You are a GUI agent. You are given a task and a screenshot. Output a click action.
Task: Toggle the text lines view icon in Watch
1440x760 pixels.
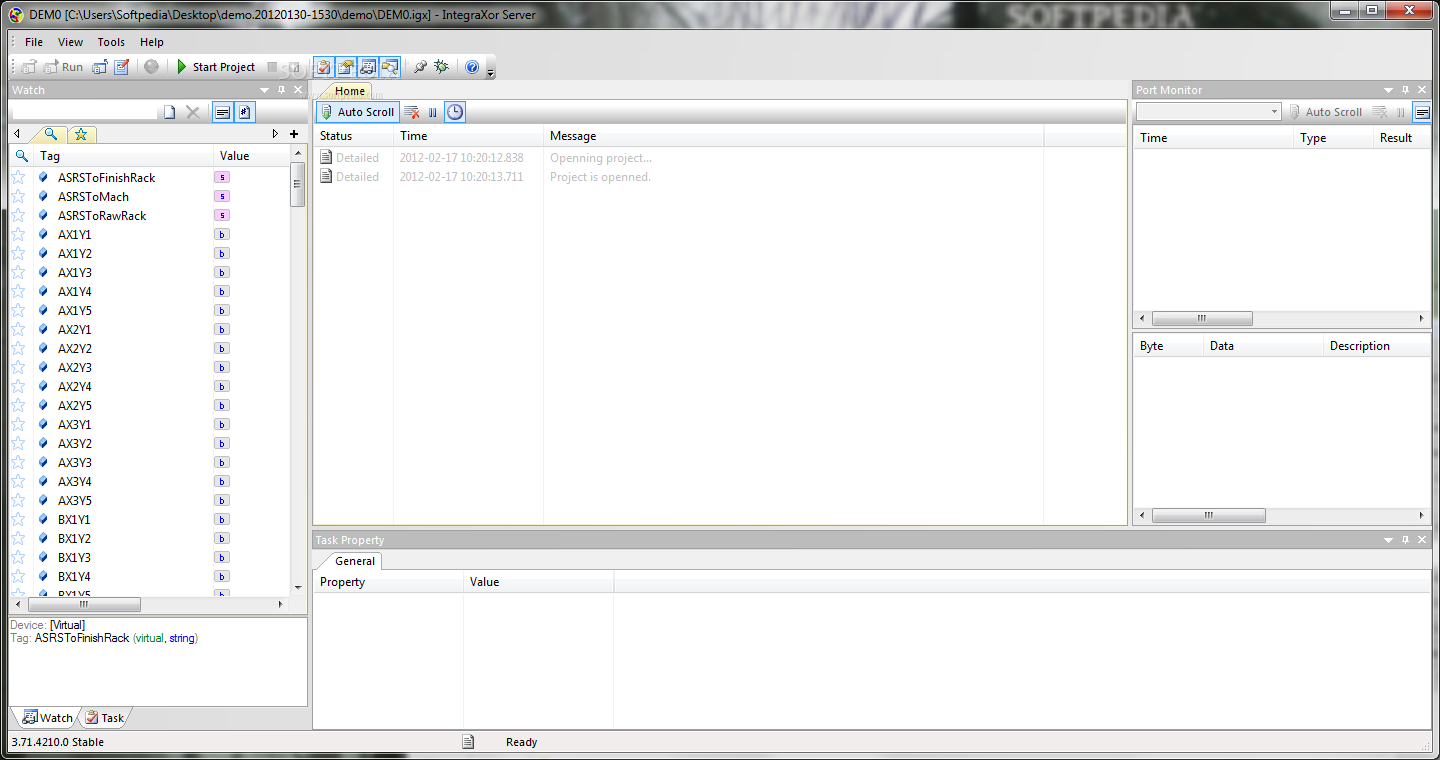(222, 112)
